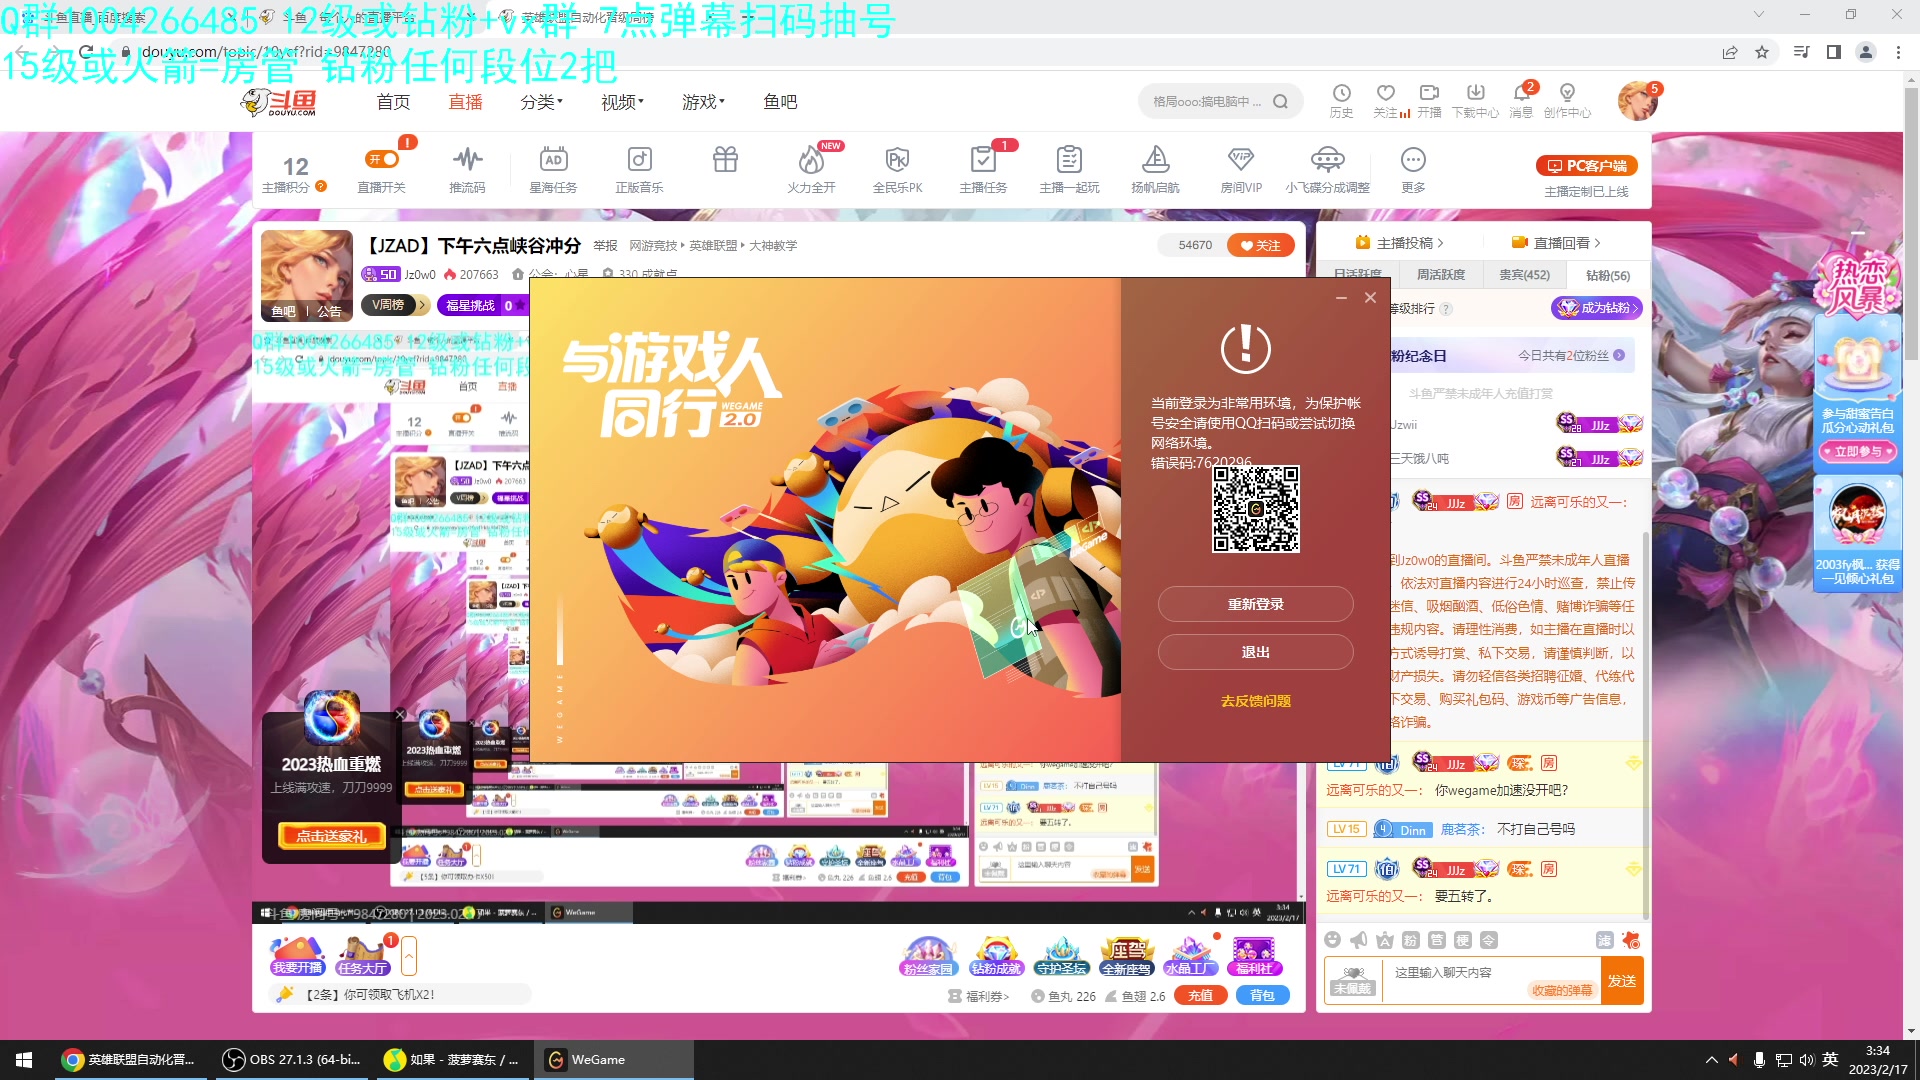This screenshot has width=1920, height=1080.
Task: Open 房间VIP diamond icon
Action: tap(1241, 159)
